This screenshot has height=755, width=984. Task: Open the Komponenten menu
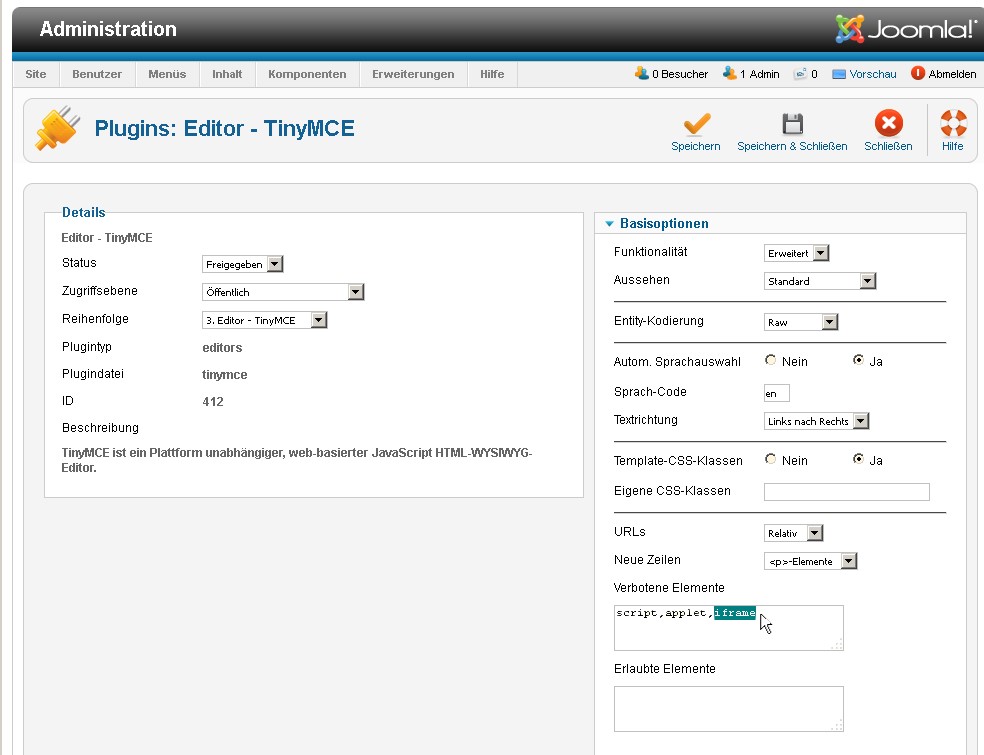307,74
